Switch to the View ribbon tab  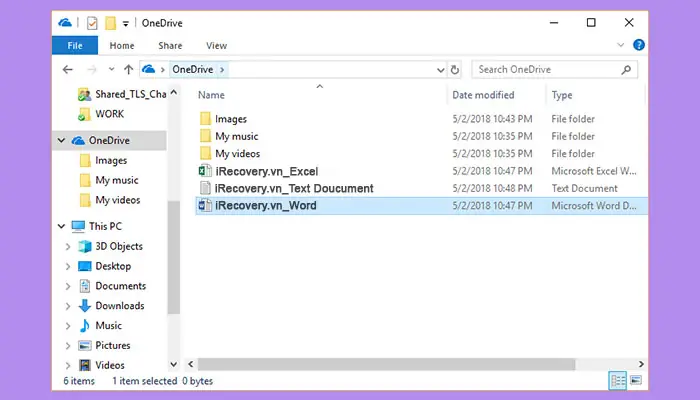[217, 46]
